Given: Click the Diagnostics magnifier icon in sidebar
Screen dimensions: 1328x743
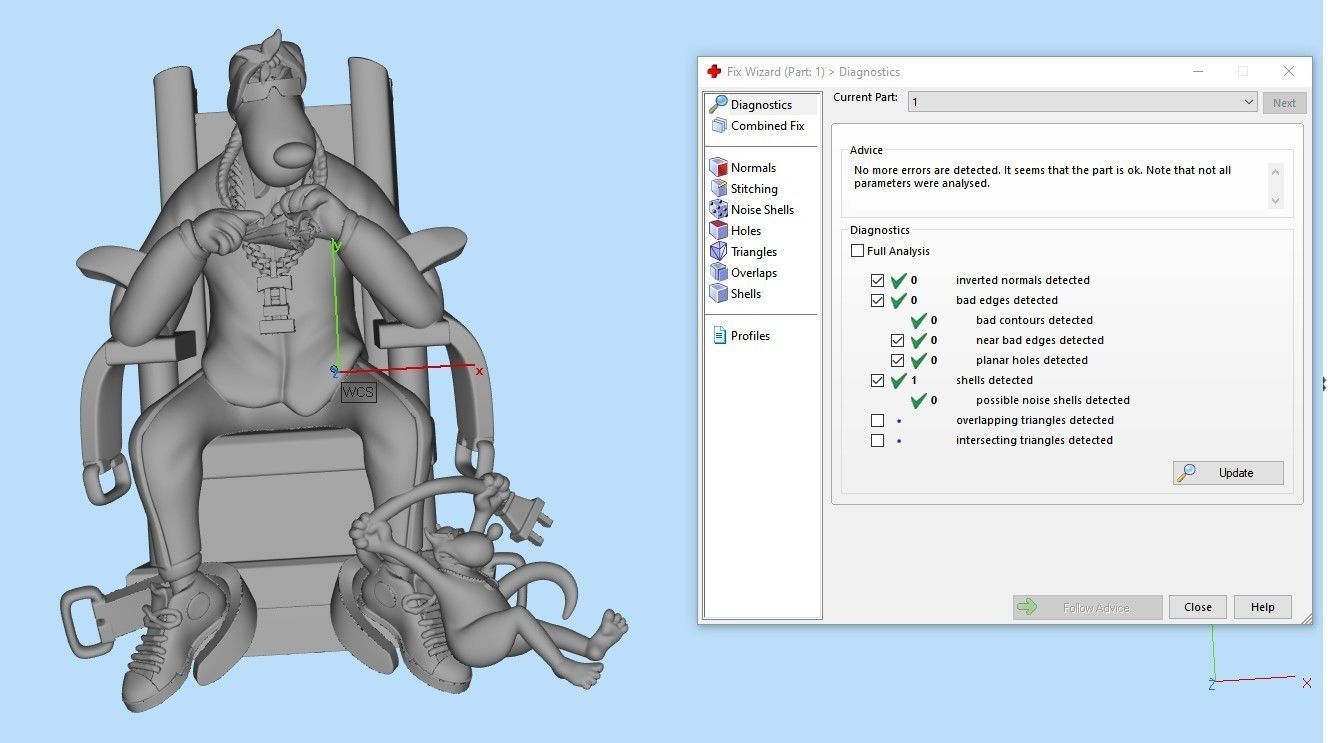Looking at the screenshot, I should [718, 104].
